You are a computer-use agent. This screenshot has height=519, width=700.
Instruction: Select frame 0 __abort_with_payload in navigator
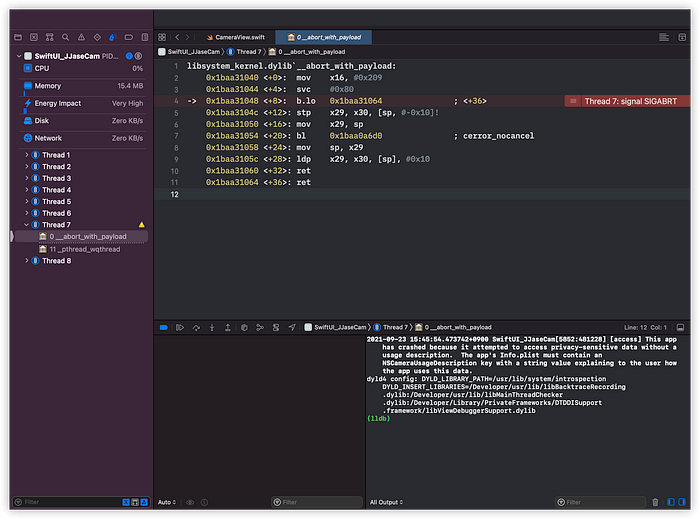coord(81,237)
